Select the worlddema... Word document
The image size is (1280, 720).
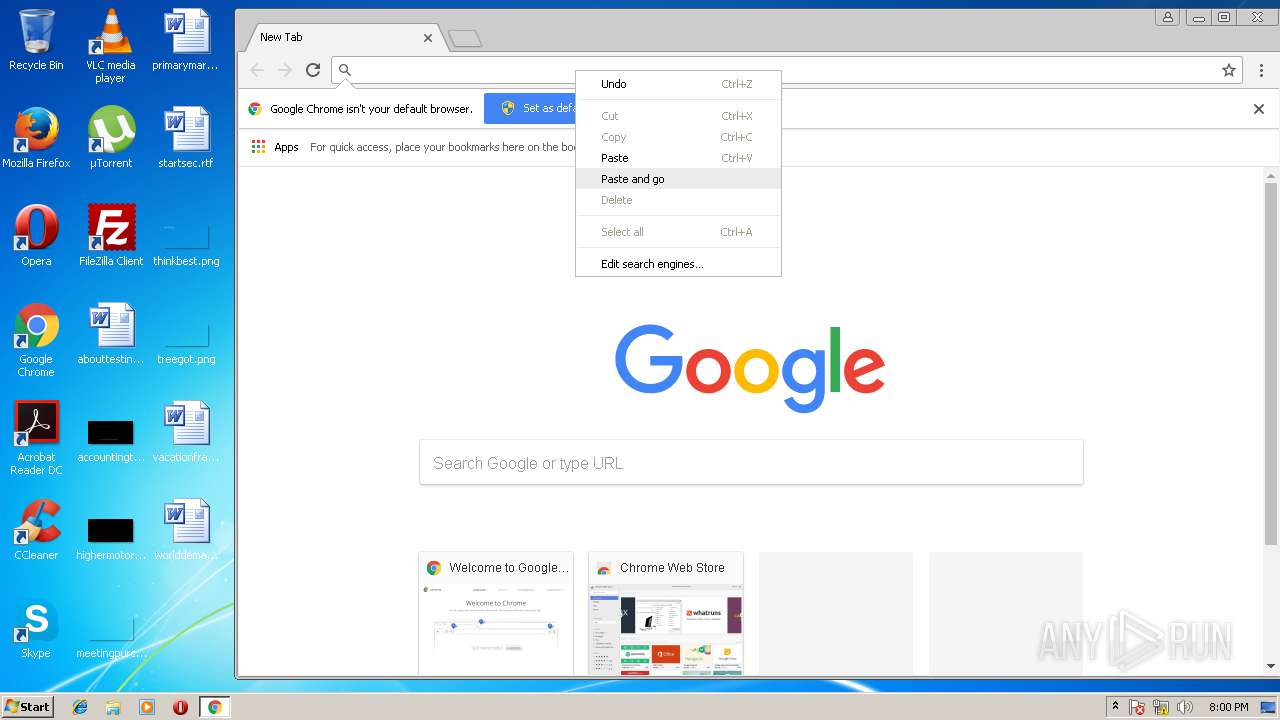(186, 529)
